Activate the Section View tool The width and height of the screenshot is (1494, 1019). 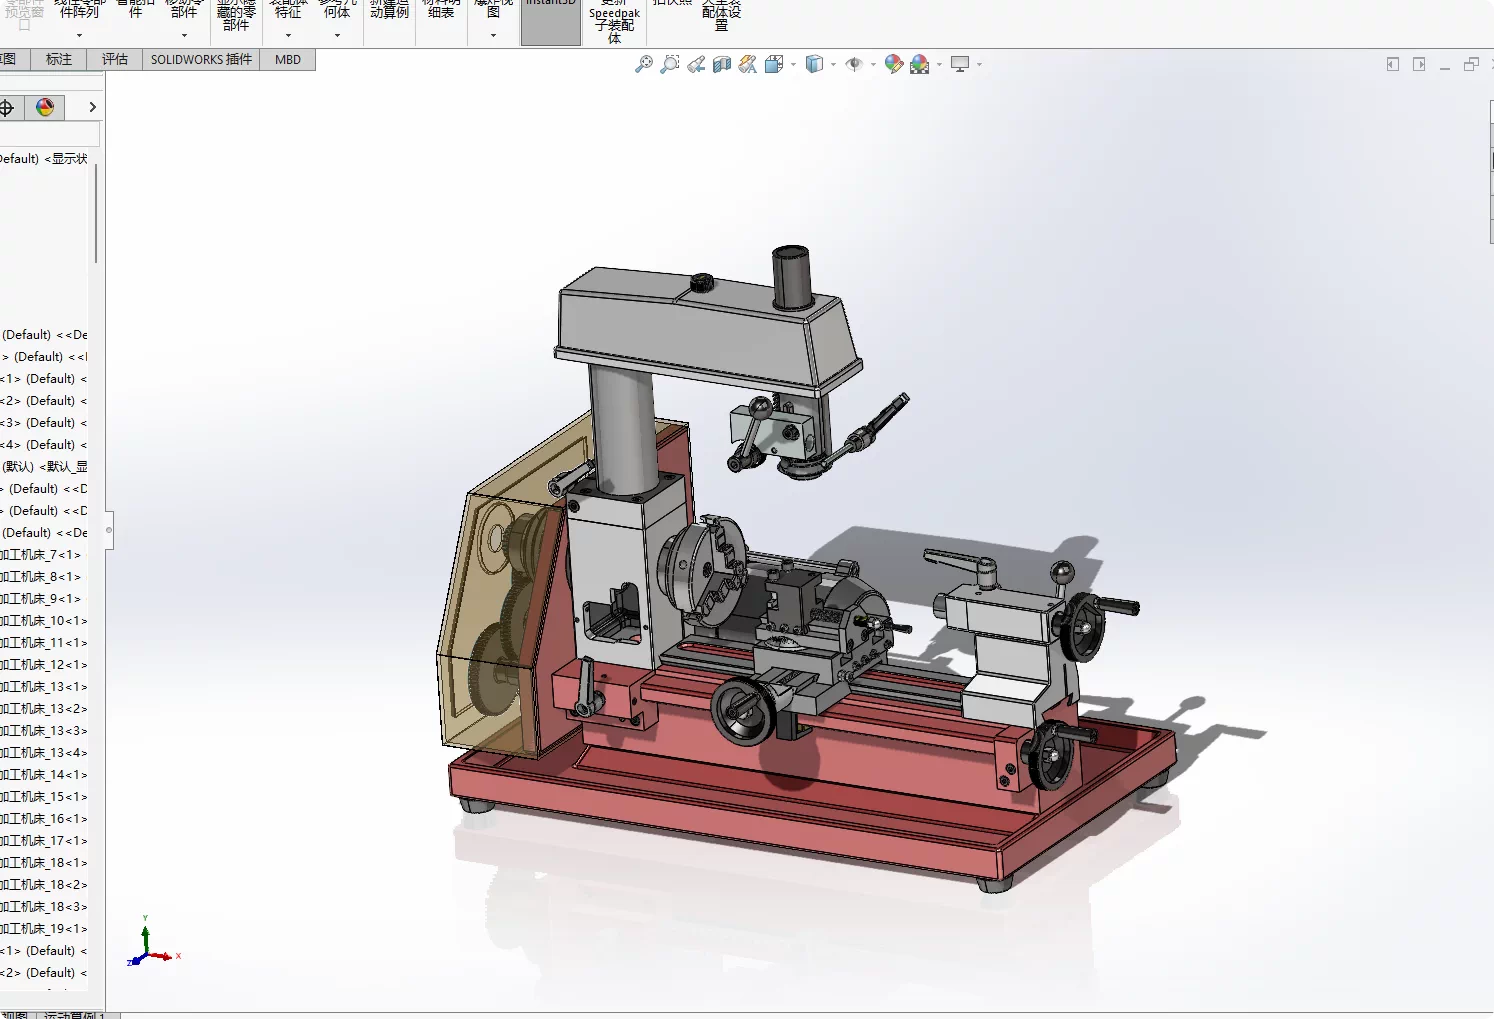pyautogui.click(x=722, y=64)
